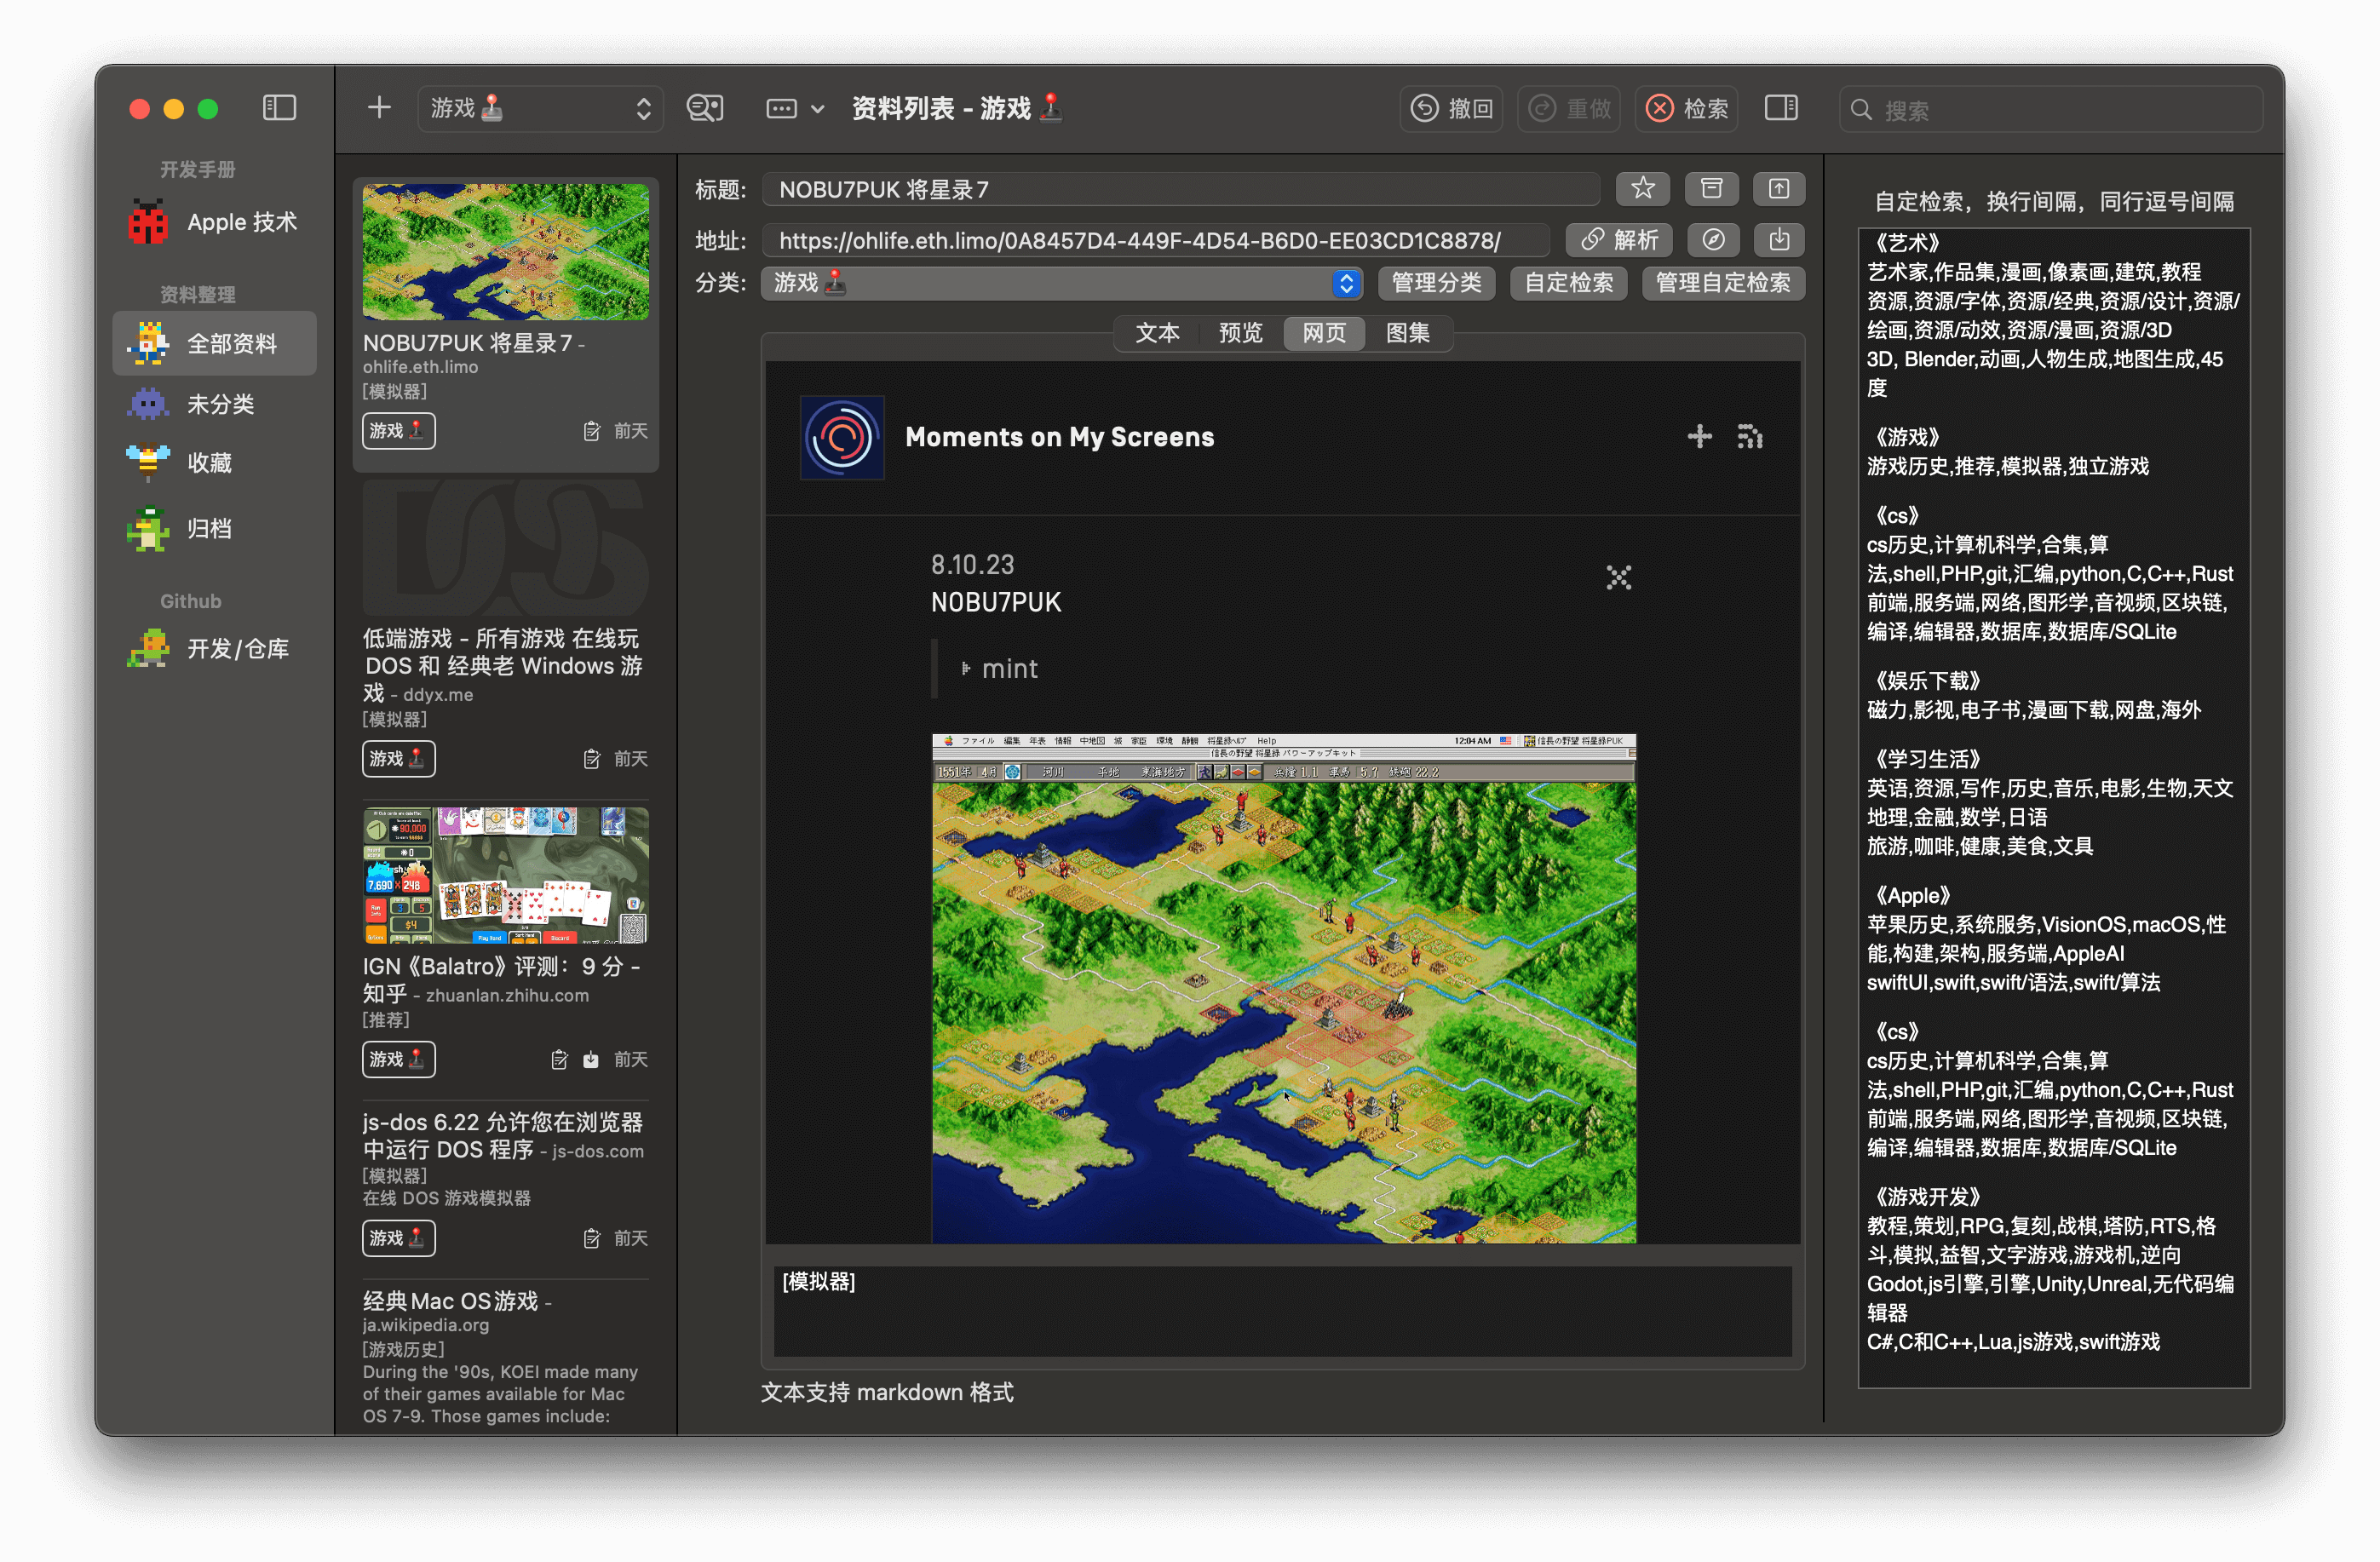Open the address in browser compass icon
Screen dimensions: 2380x1562
click(1713, 240)
